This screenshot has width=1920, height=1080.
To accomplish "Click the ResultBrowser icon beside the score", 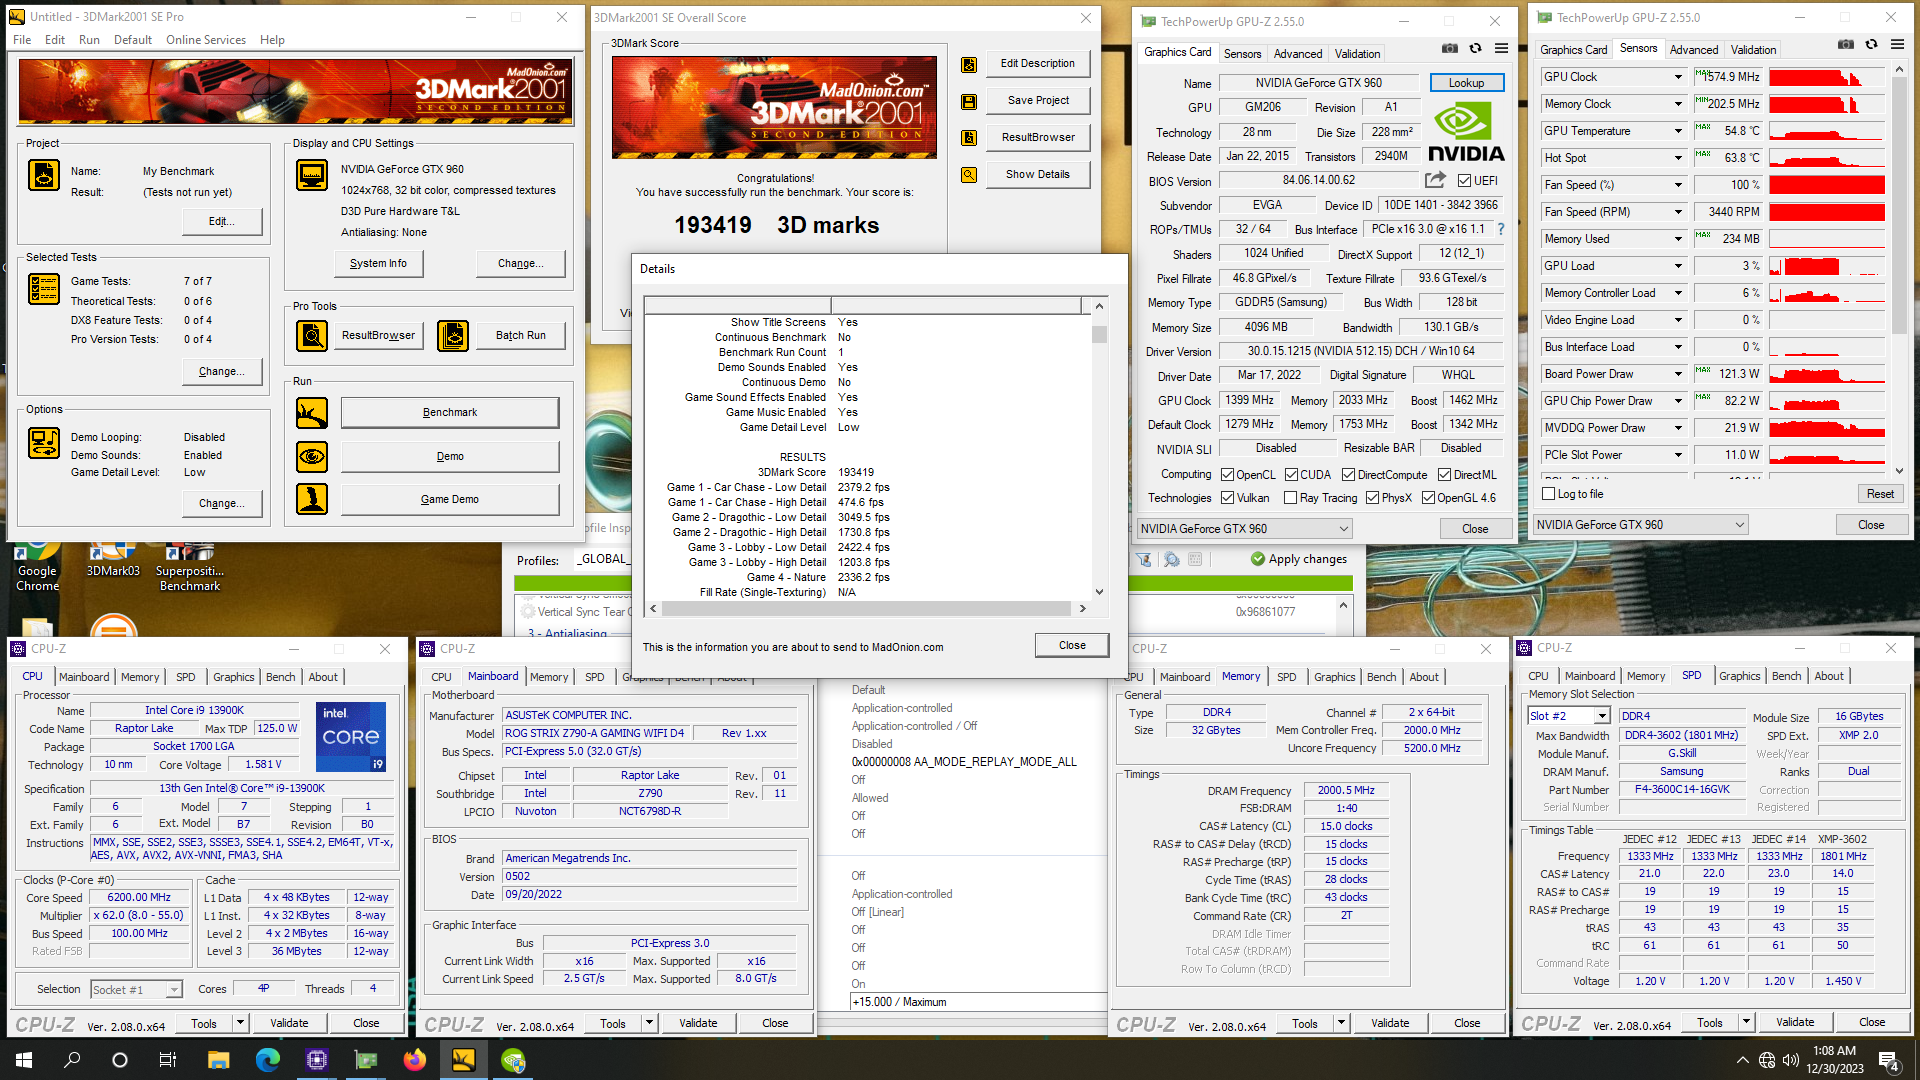I will point(969,139).
